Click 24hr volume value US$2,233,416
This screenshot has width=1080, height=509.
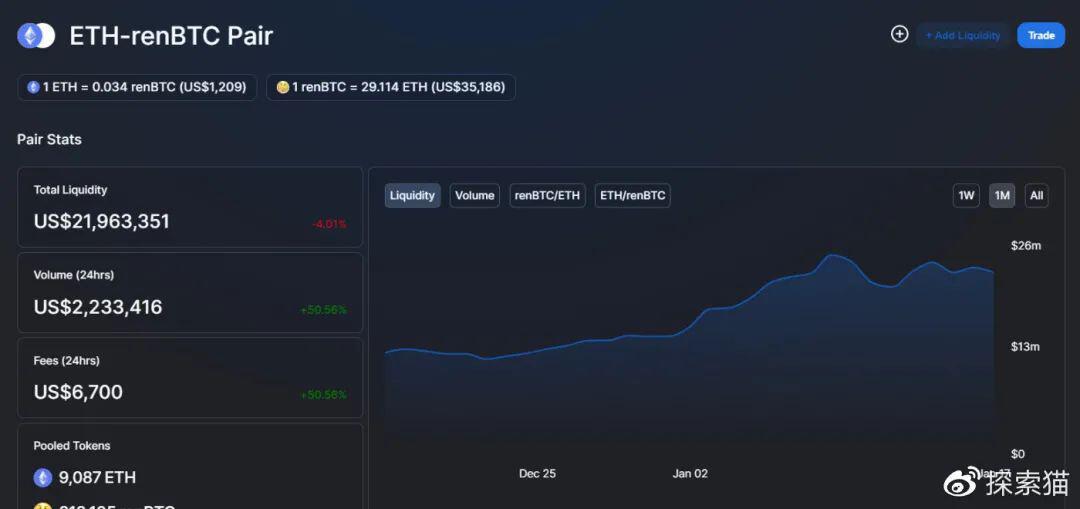click(98, 307)
